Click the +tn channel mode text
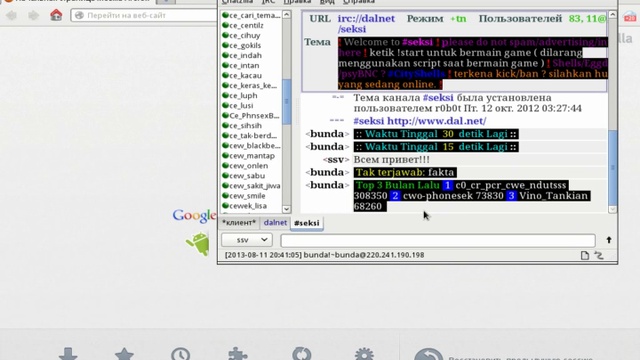Image resolution: width=640 pixels, height=360 pixels. click(458, 19)
